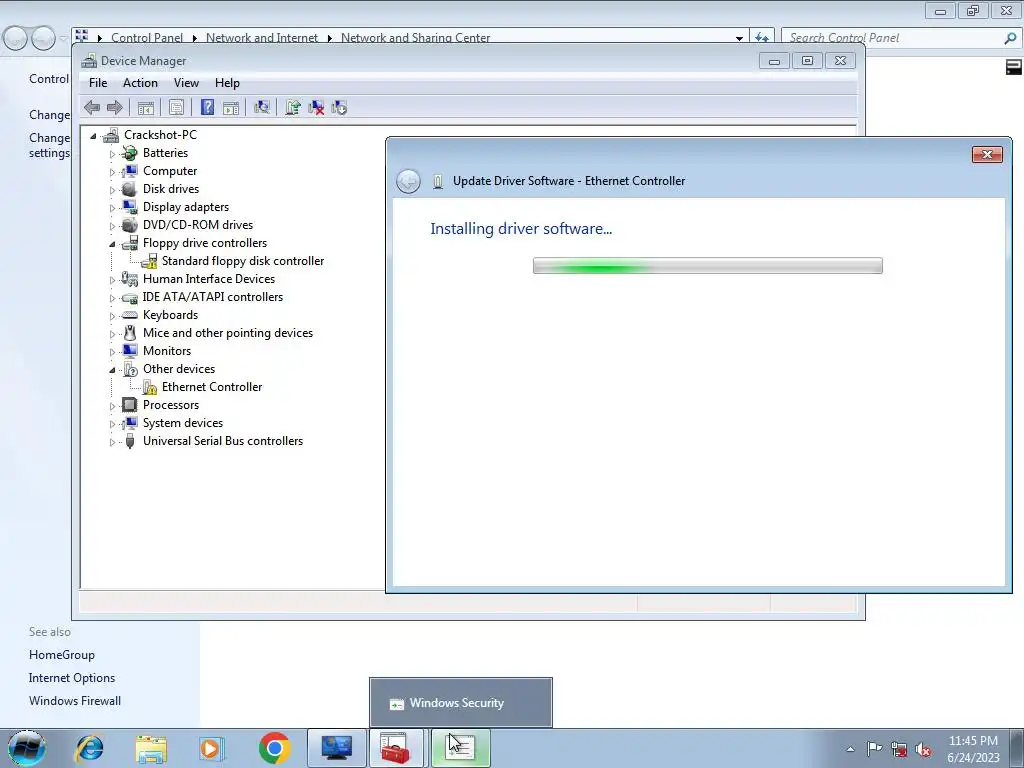Click the Standard floppy disk controller warning icon
Viewport: 1024px width, 768px height.
[150, 261]
